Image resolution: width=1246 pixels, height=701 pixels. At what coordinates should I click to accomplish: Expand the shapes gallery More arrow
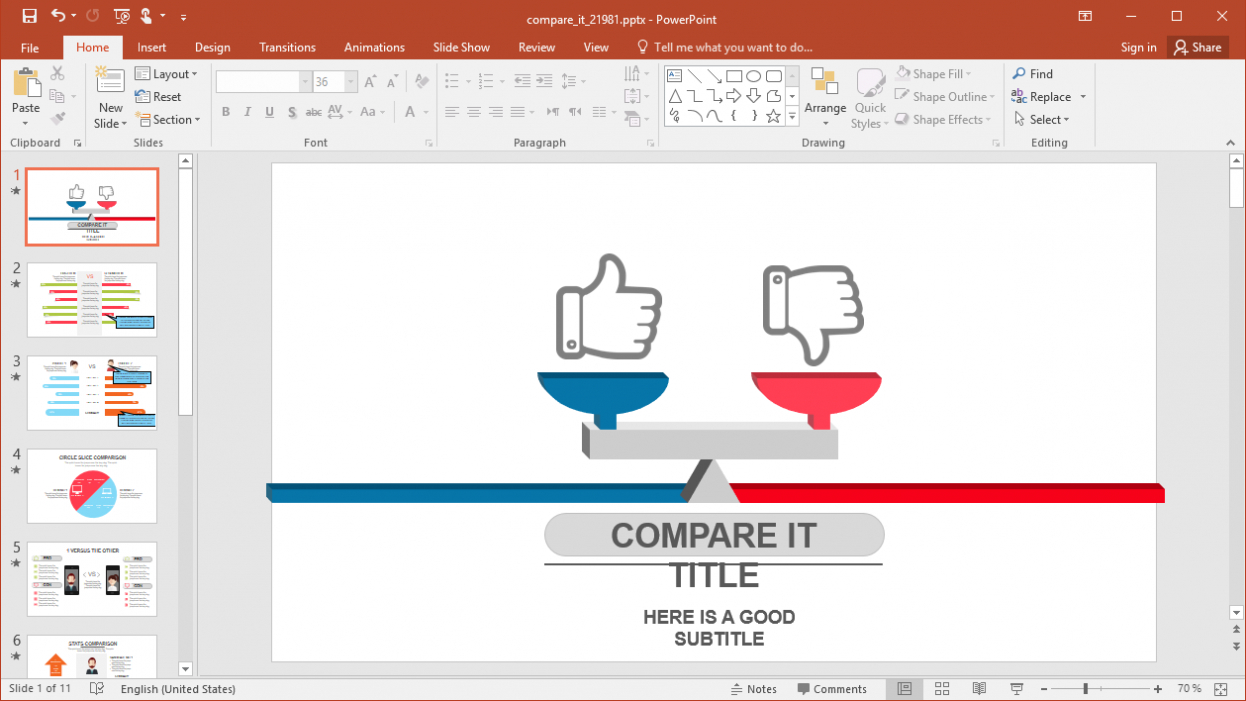click(793, 116)
